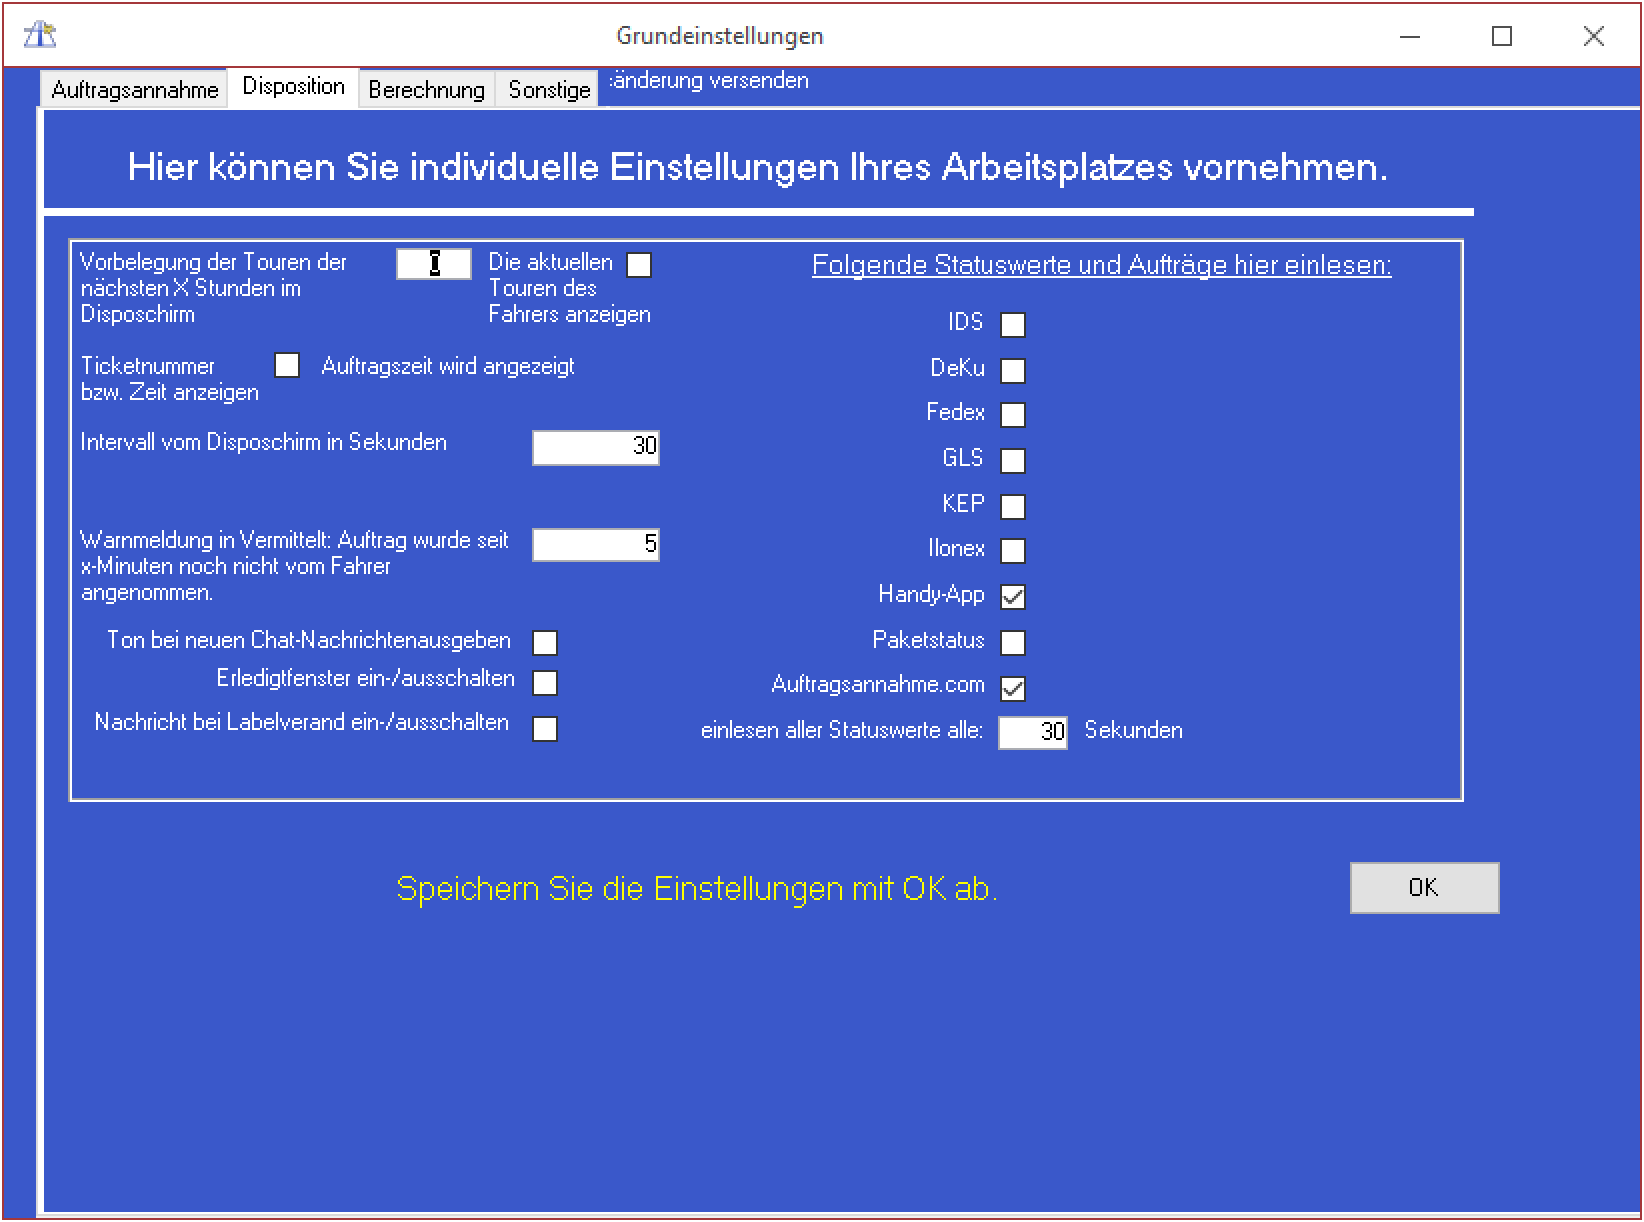Toggle Erledigtfenster ein-/ausschalten checkbox
1644x1222 pixels.
pyautogui.click(x=545, y=682)
